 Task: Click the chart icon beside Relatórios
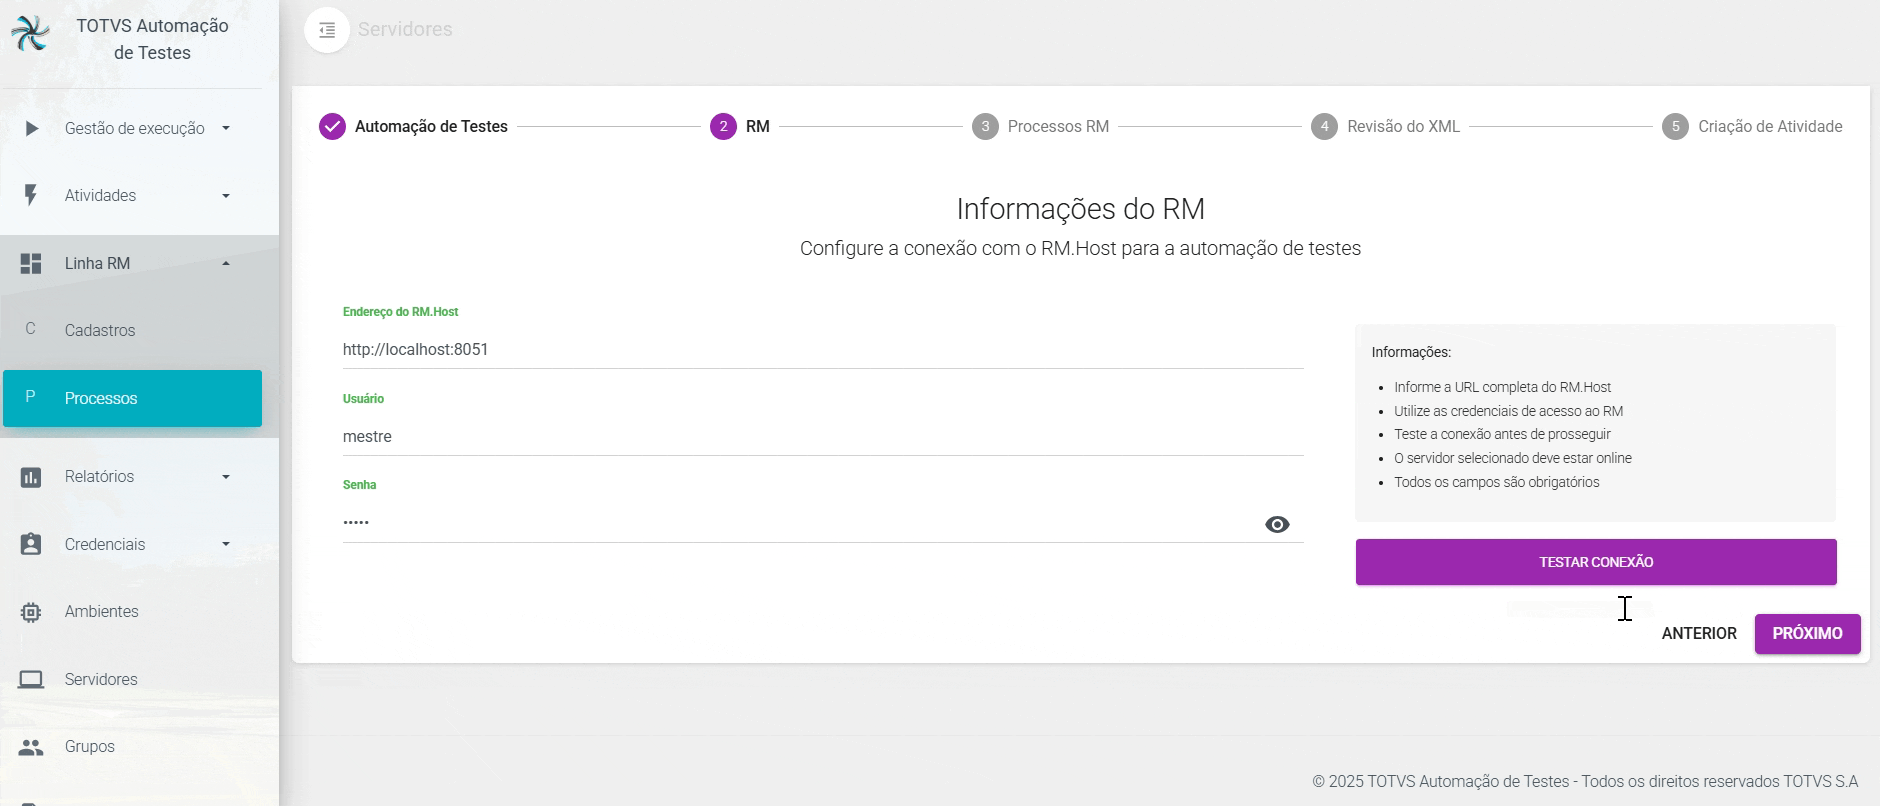click(31, 477)
